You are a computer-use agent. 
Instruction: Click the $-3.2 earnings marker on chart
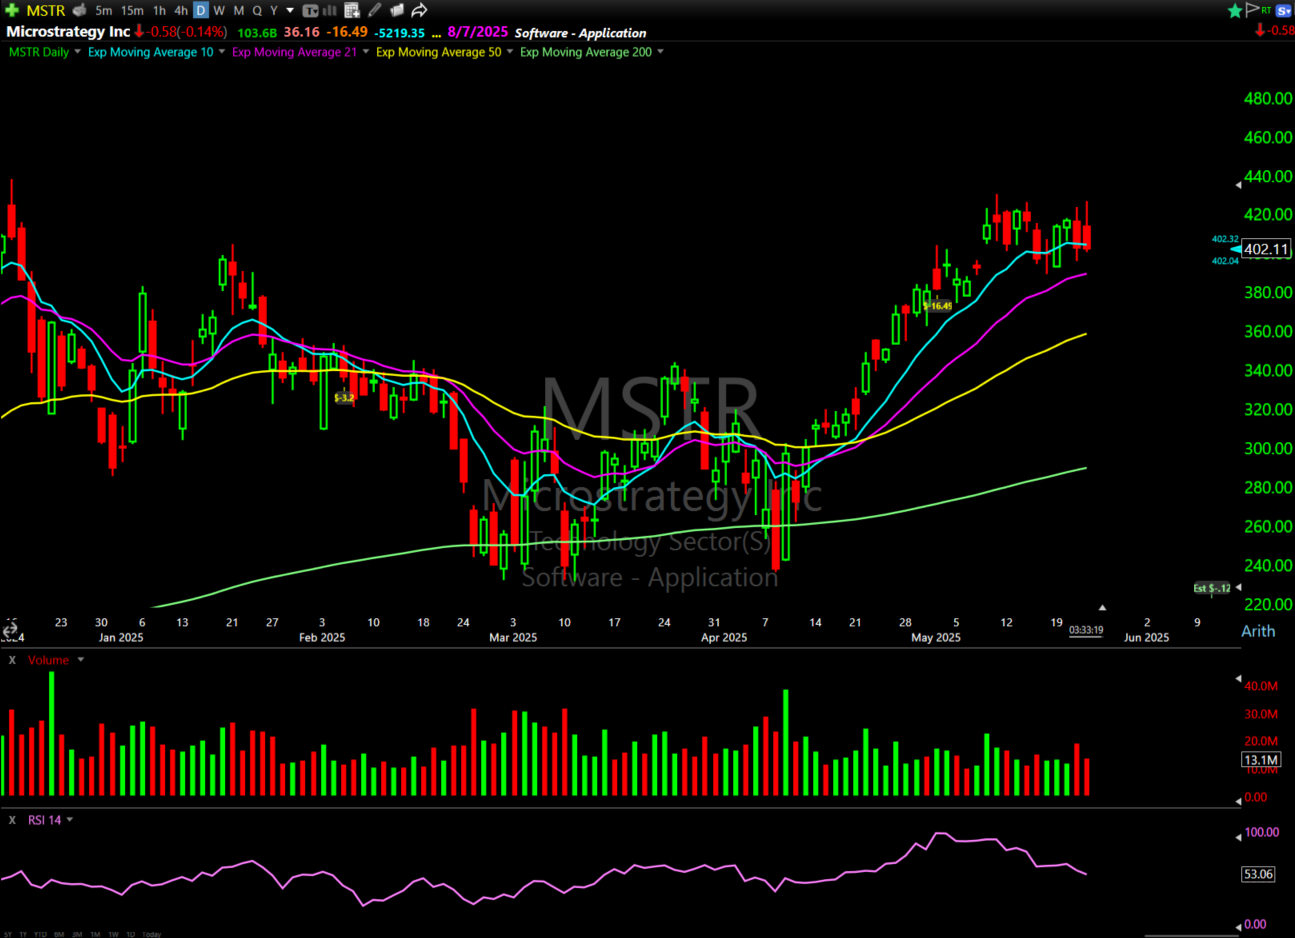[344, 398]
